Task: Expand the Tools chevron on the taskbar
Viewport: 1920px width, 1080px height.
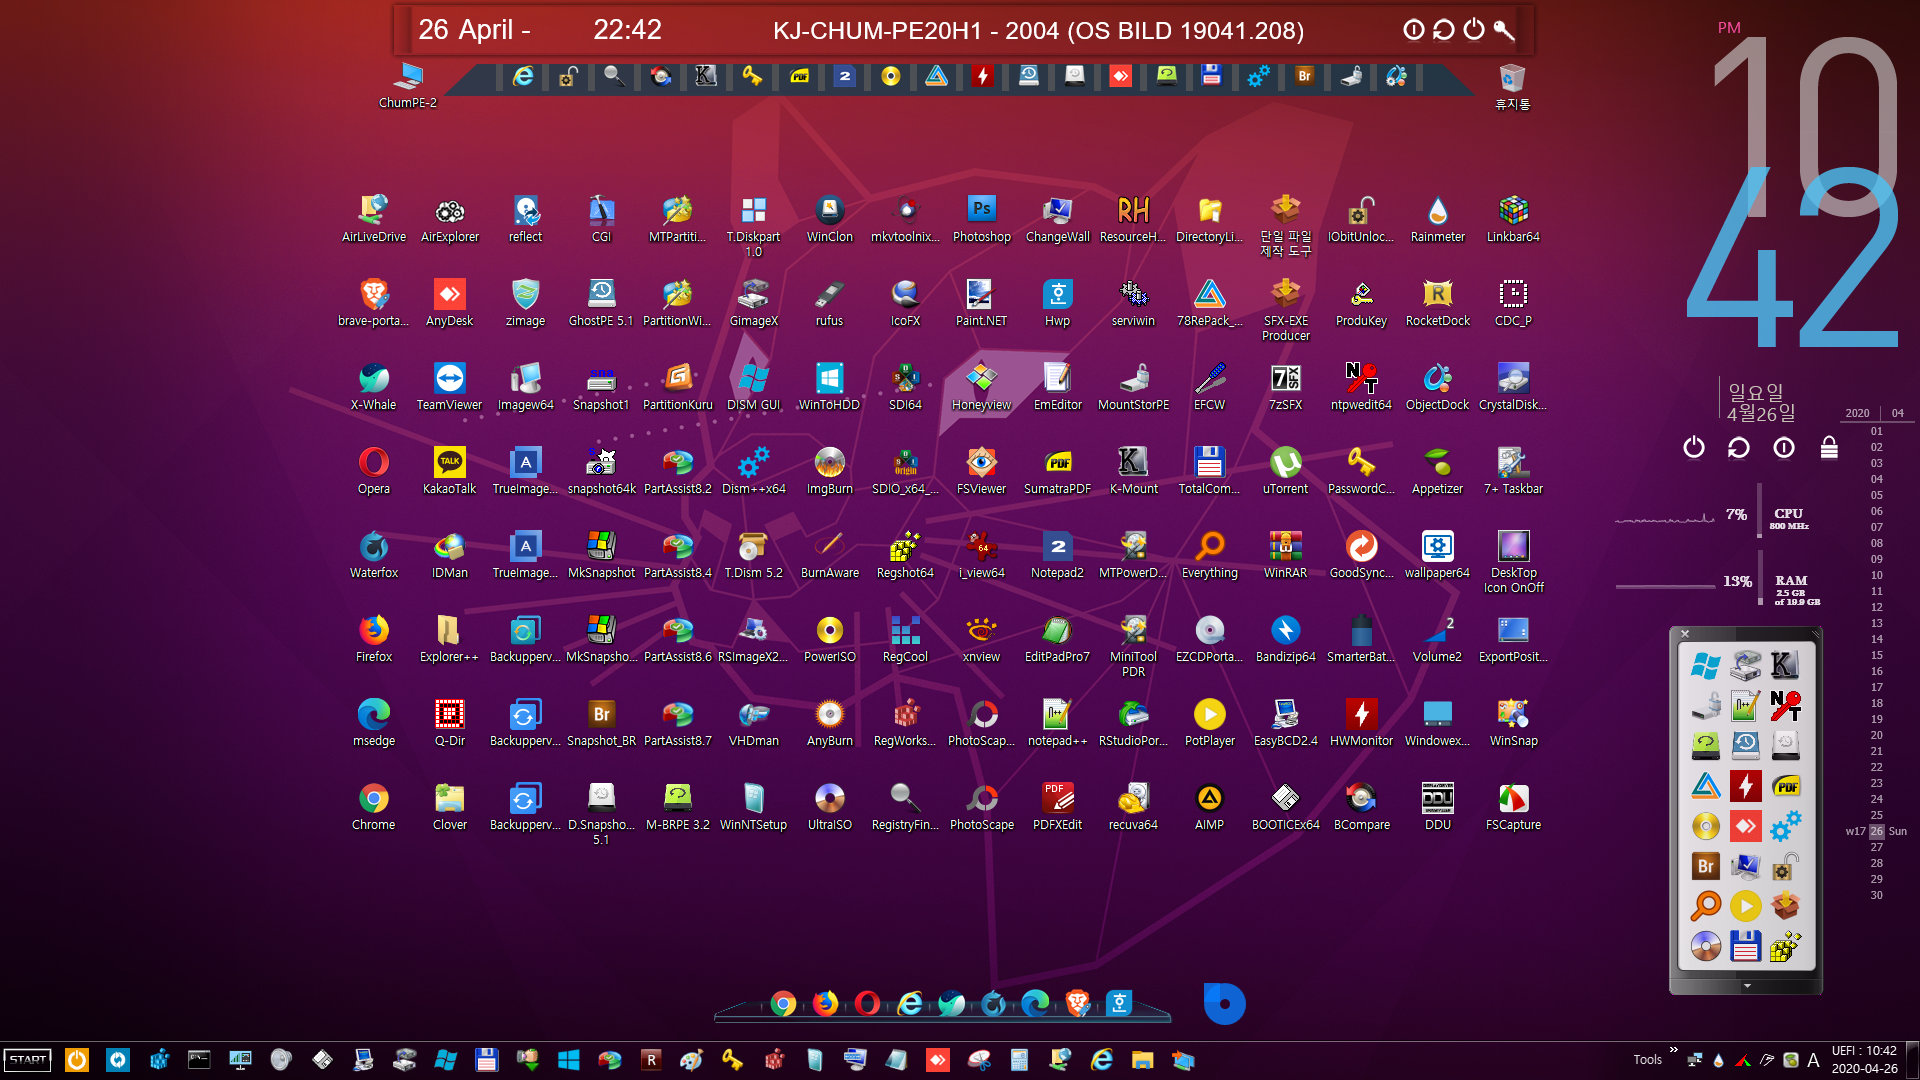Action: 1674,1050
